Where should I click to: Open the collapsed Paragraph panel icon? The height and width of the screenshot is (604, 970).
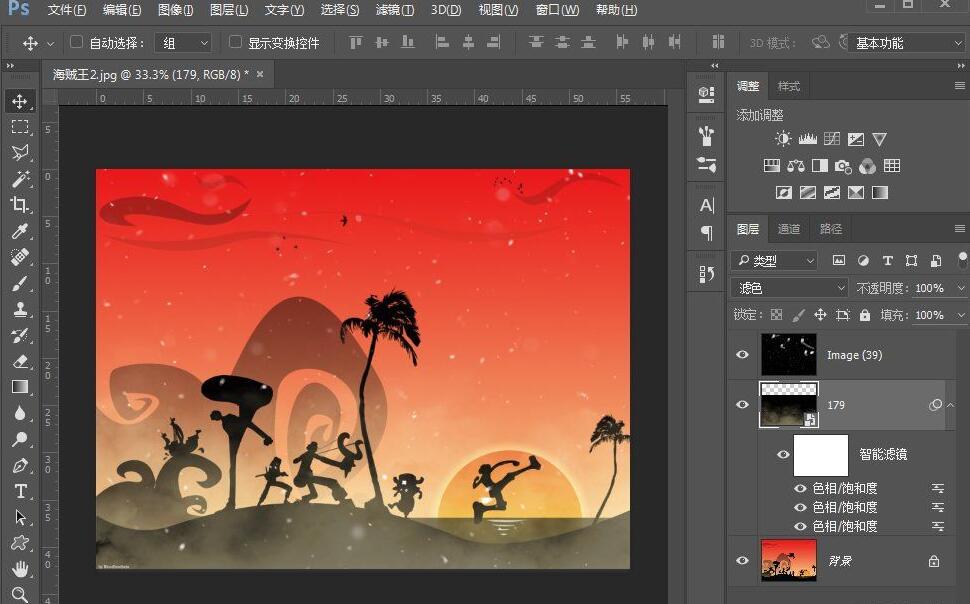pyautogui.click(x=706, y=233)
